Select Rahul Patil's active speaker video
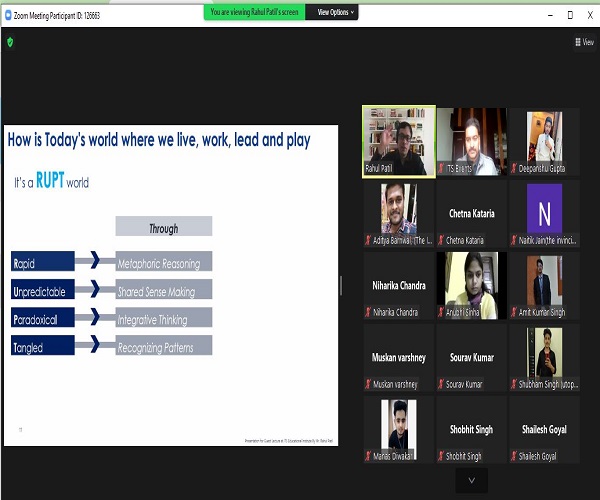 coord(399,142)
